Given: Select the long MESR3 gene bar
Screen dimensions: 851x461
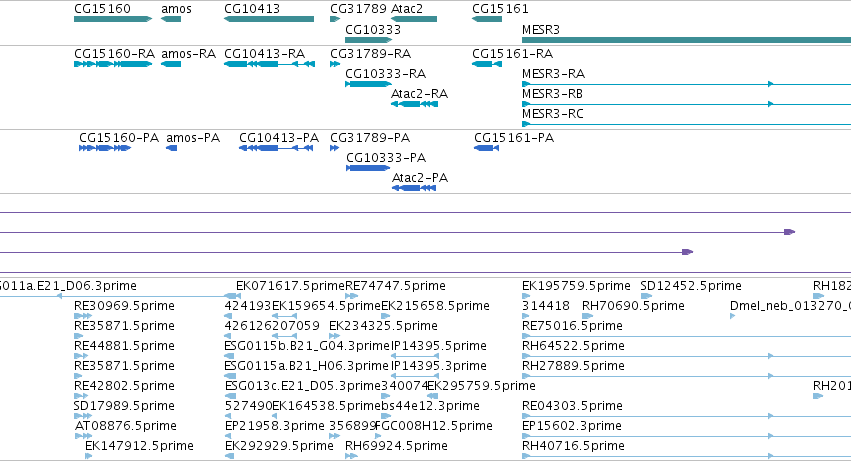Looking at the screenshot, I should (686, 40).
